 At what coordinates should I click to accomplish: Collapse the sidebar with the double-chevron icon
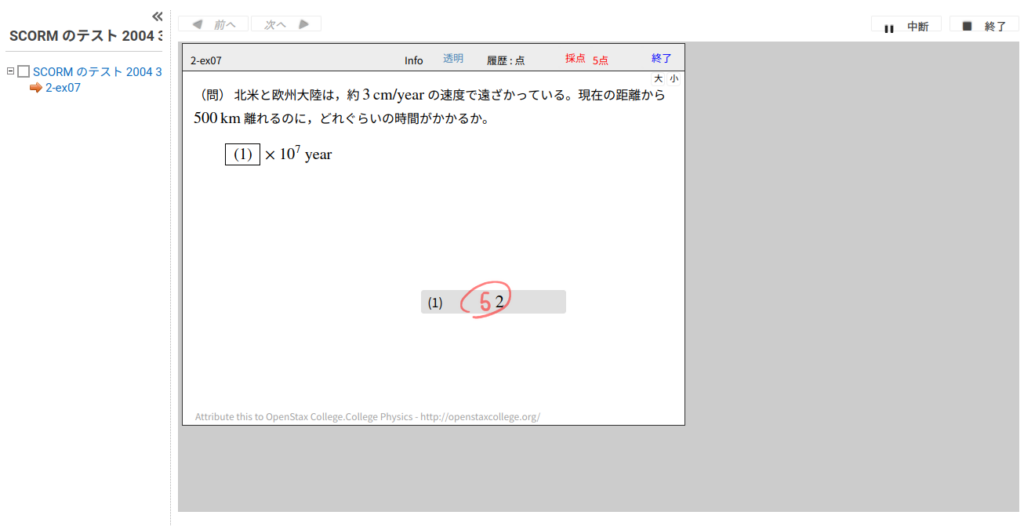coord(157,16)
